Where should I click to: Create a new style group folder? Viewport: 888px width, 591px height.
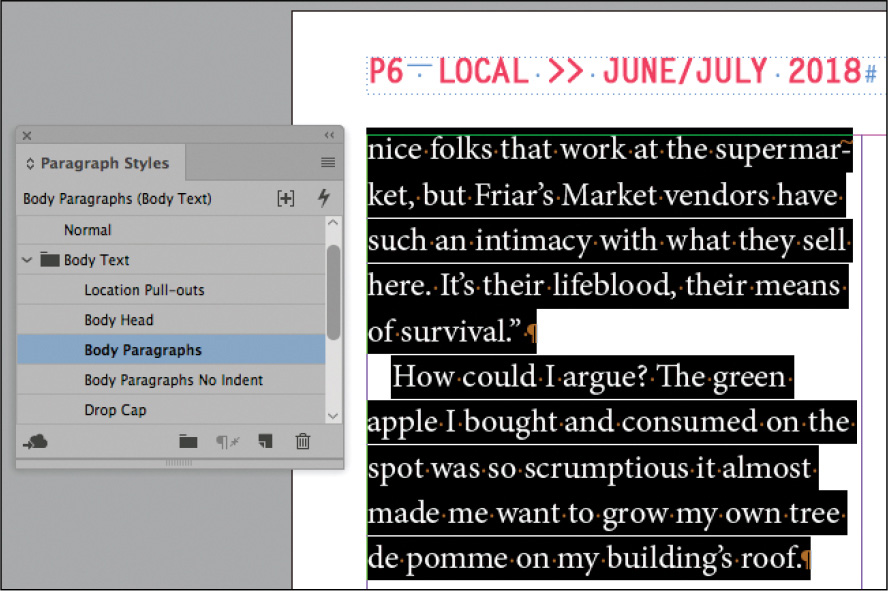click(x=188, y=442)
